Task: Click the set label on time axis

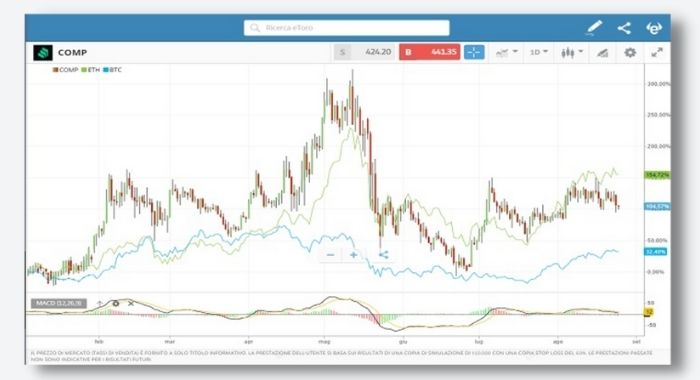Action: (x=637, y=342)
